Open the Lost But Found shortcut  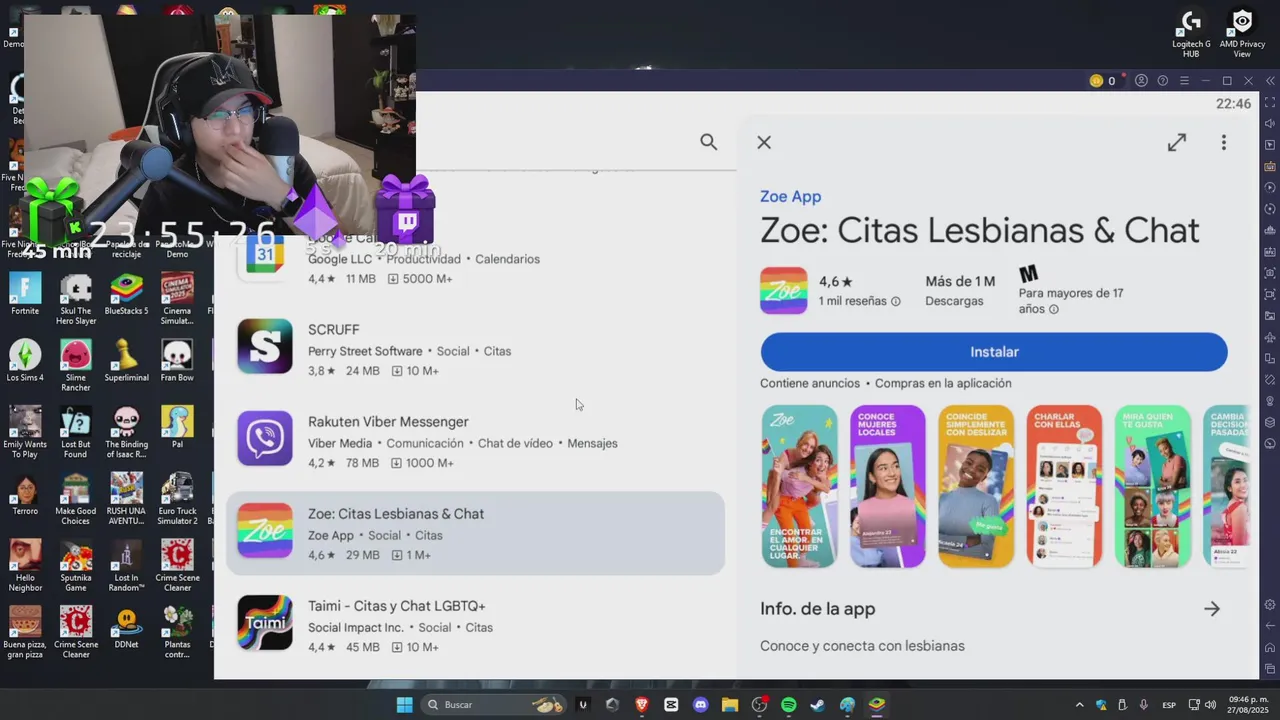click(x=76, y=432)
